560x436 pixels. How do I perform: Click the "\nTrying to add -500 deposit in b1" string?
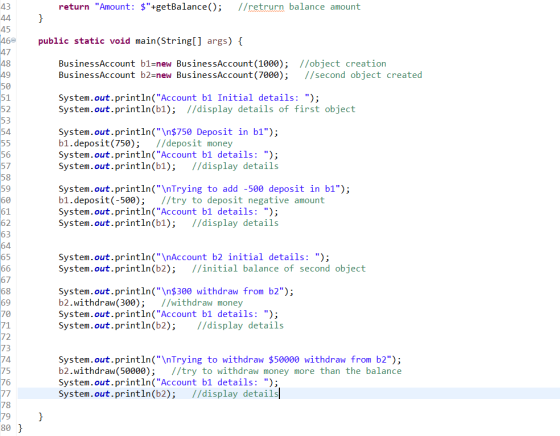pos(248,189)
